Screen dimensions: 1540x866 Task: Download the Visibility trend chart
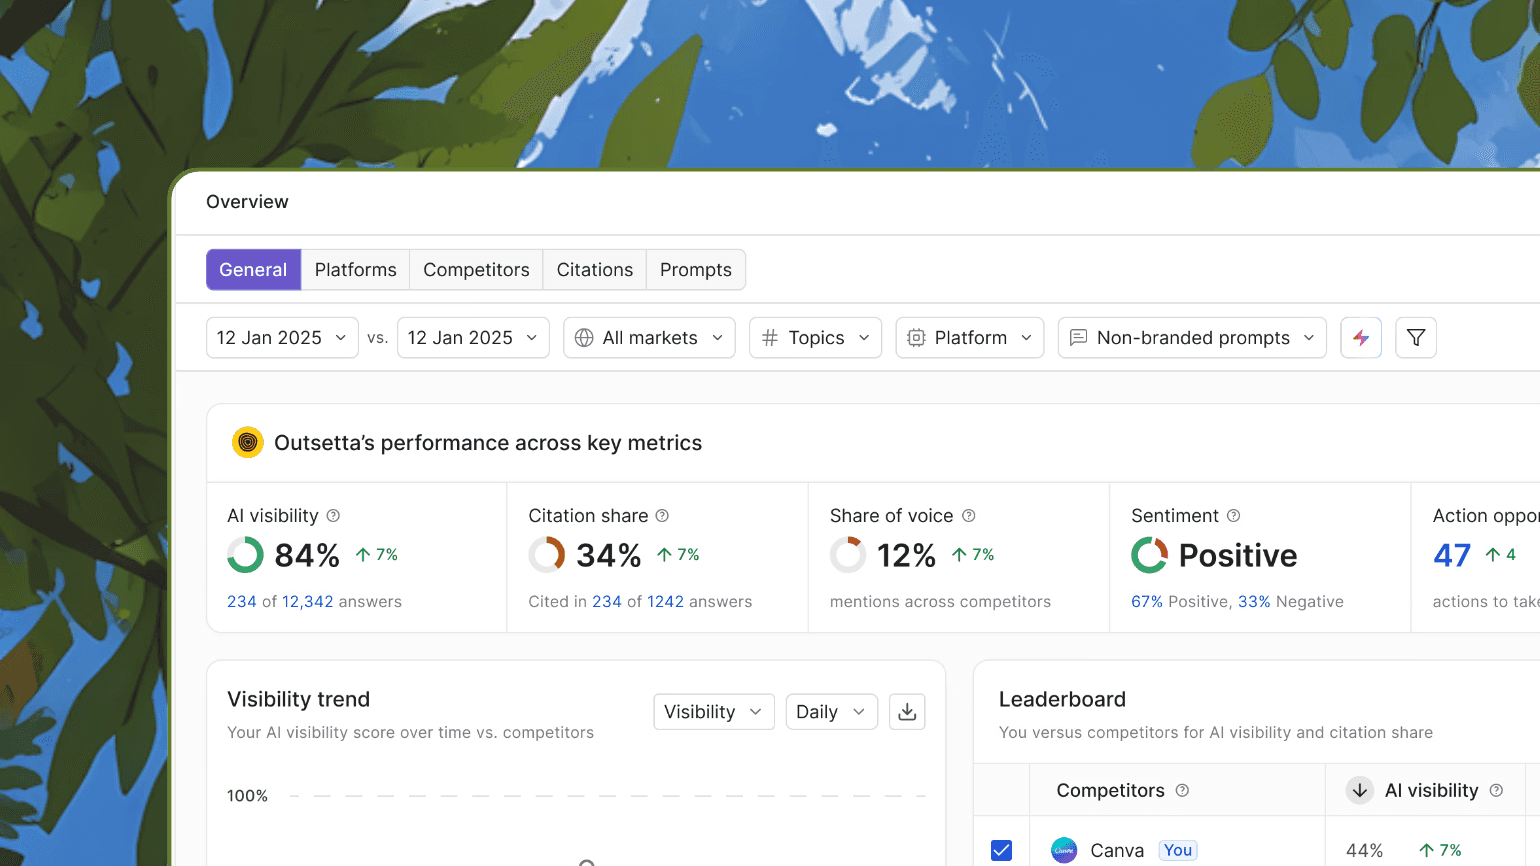tap(907, 712)
